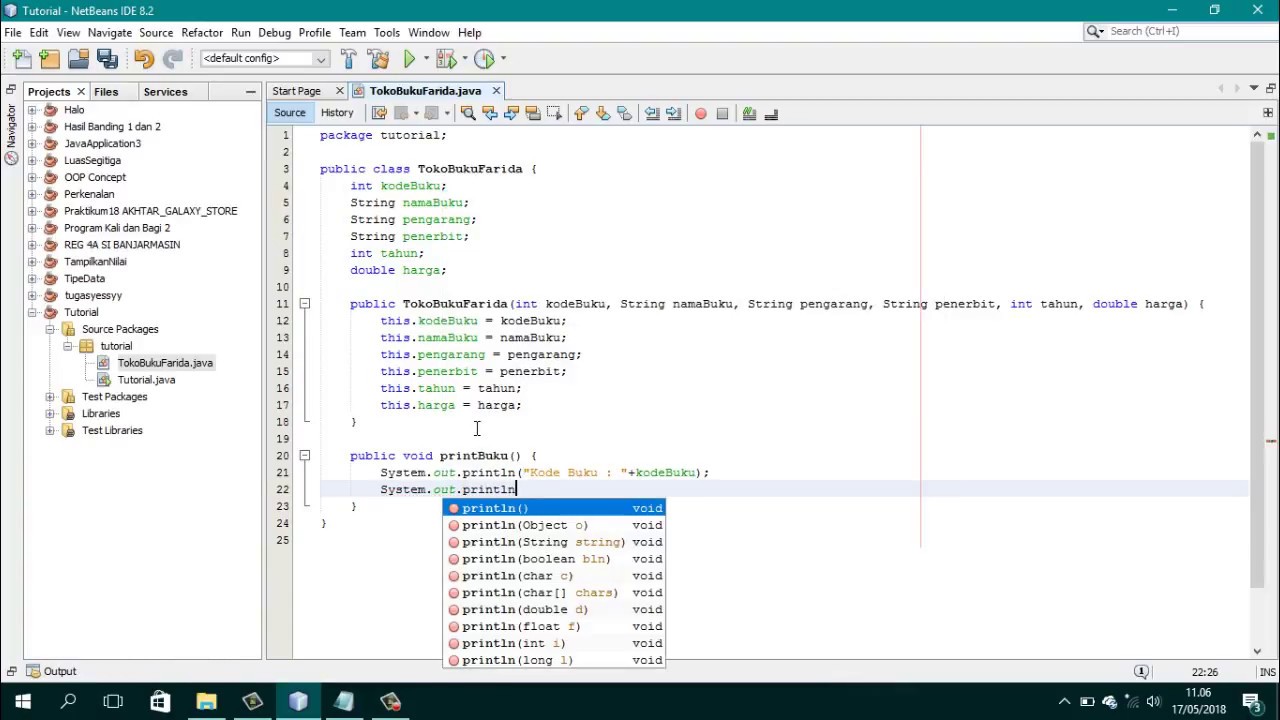This screenshot has width=1280, height=720.
Task: Collapse the Tutorial project node
Action: pyautogui.click(x=32, y=312)
